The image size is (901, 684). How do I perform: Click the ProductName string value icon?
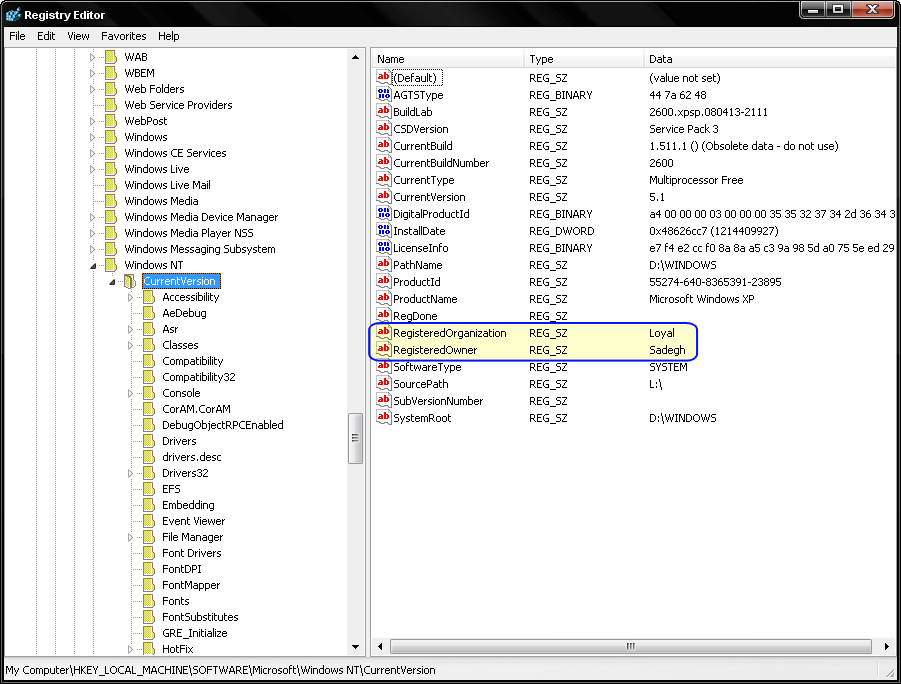pos(383,299)
